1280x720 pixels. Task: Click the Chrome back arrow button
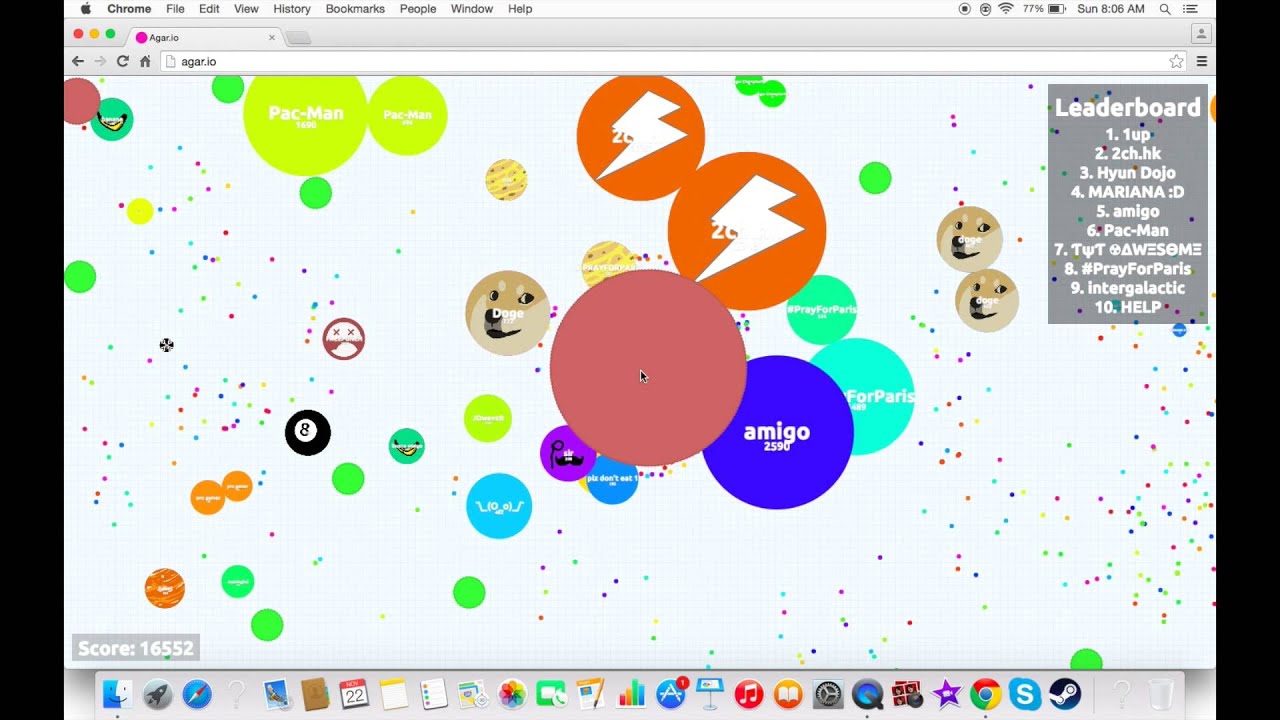(78, 61)
